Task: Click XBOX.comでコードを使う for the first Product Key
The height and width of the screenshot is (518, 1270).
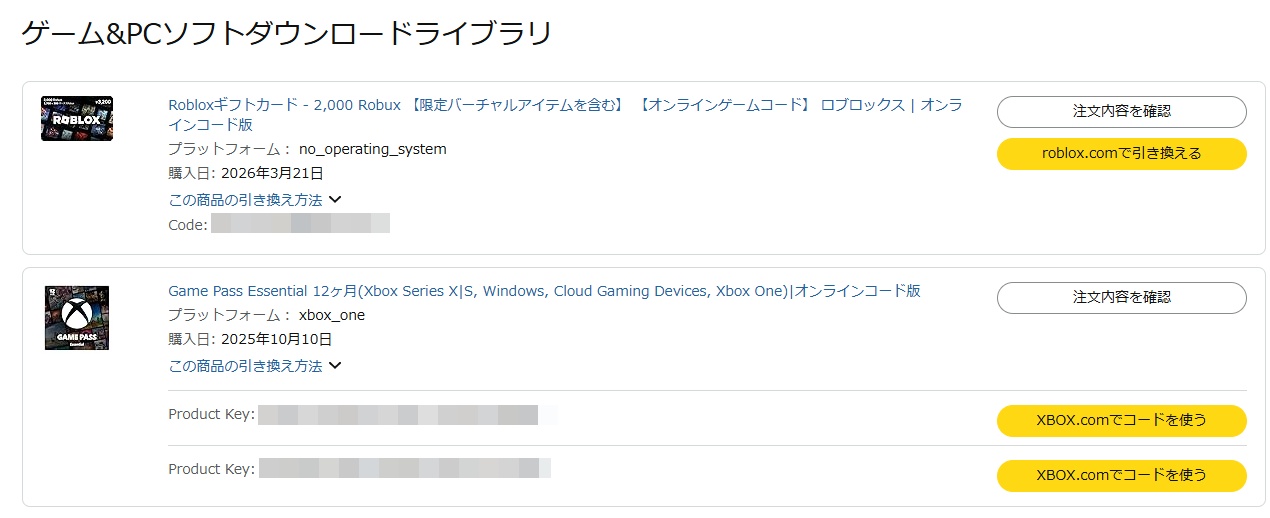Action: click(1121, 420)
